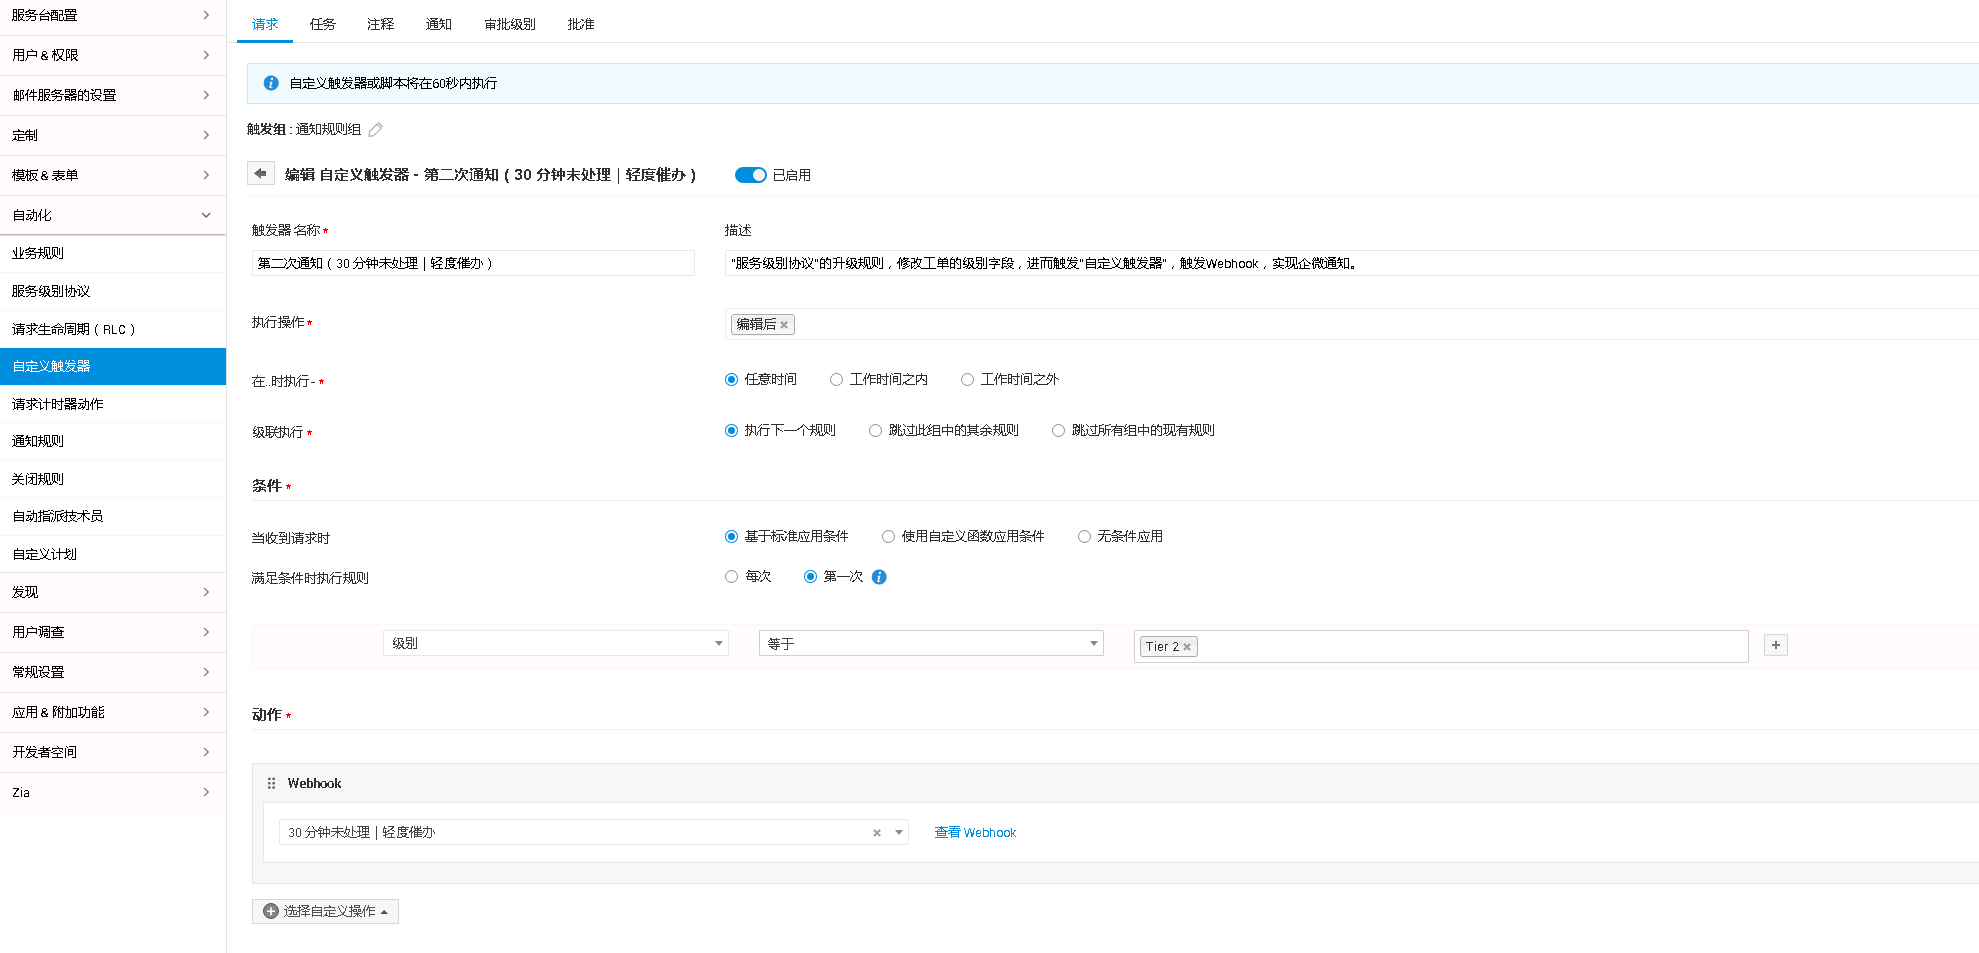Add a new condition row with plus button
1979x953 pixels.
point(1775,645)
